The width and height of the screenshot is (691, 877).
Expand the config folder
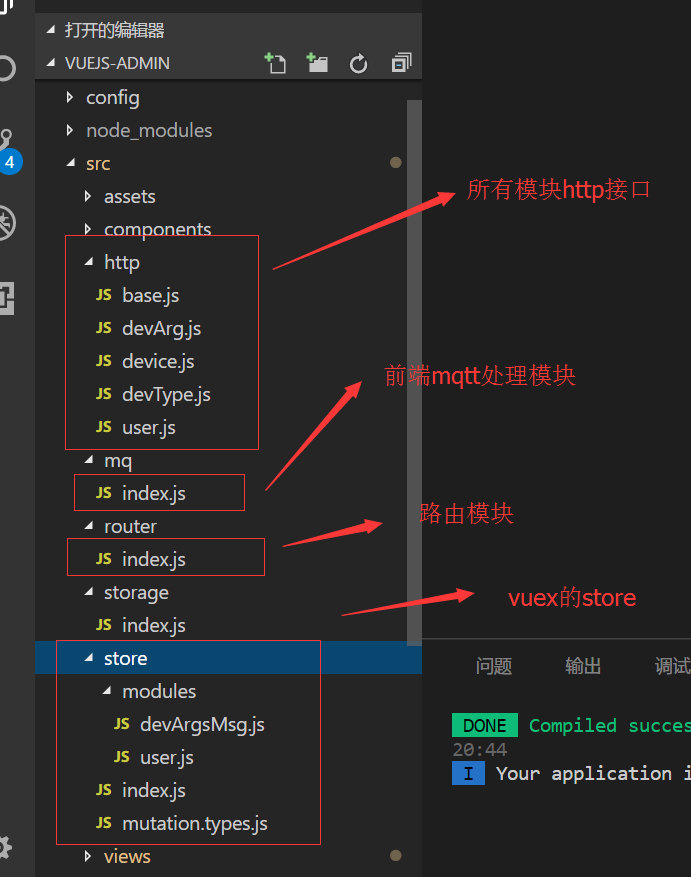point(112,98)
